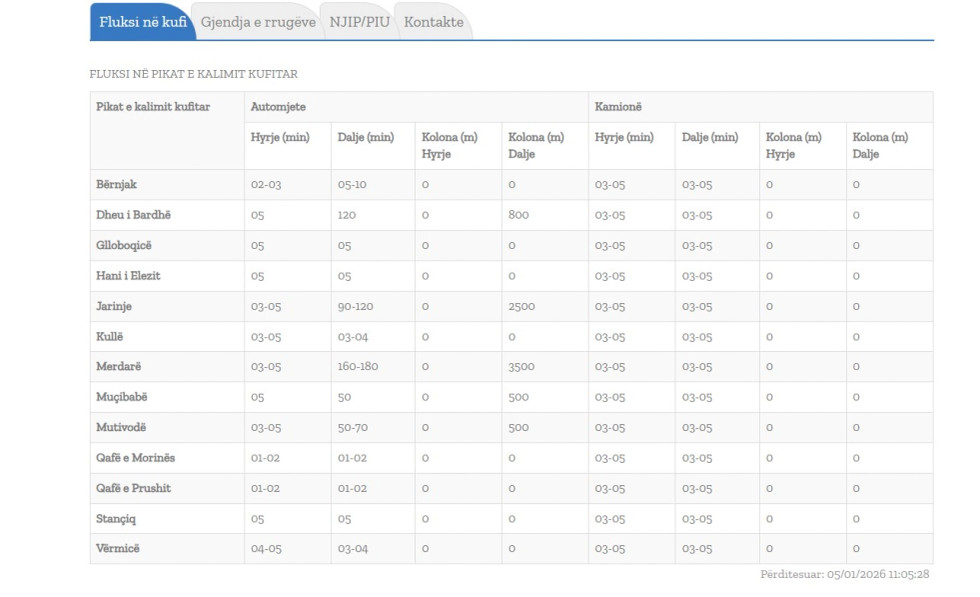Click the Kamionë column group header

[619, 107]
